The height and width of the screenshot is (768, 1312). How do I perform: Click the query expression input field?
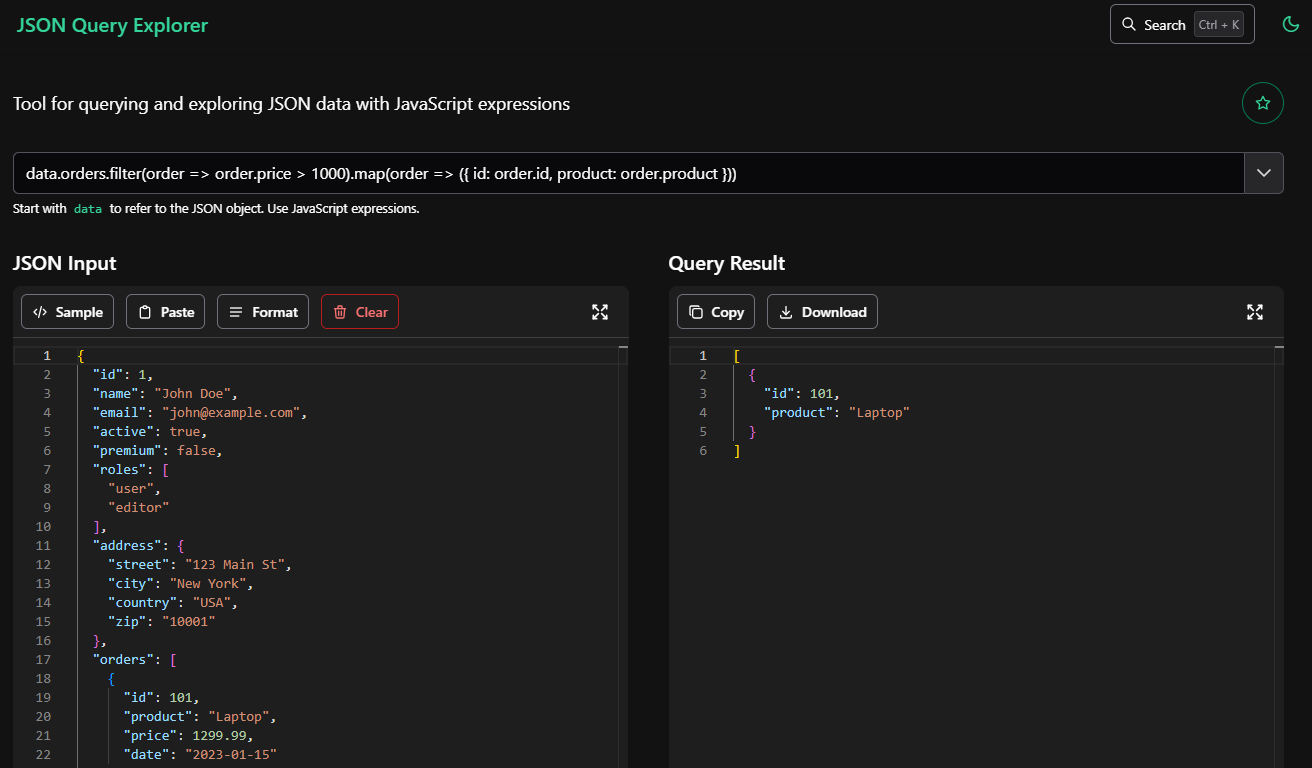tap(600, 172)
